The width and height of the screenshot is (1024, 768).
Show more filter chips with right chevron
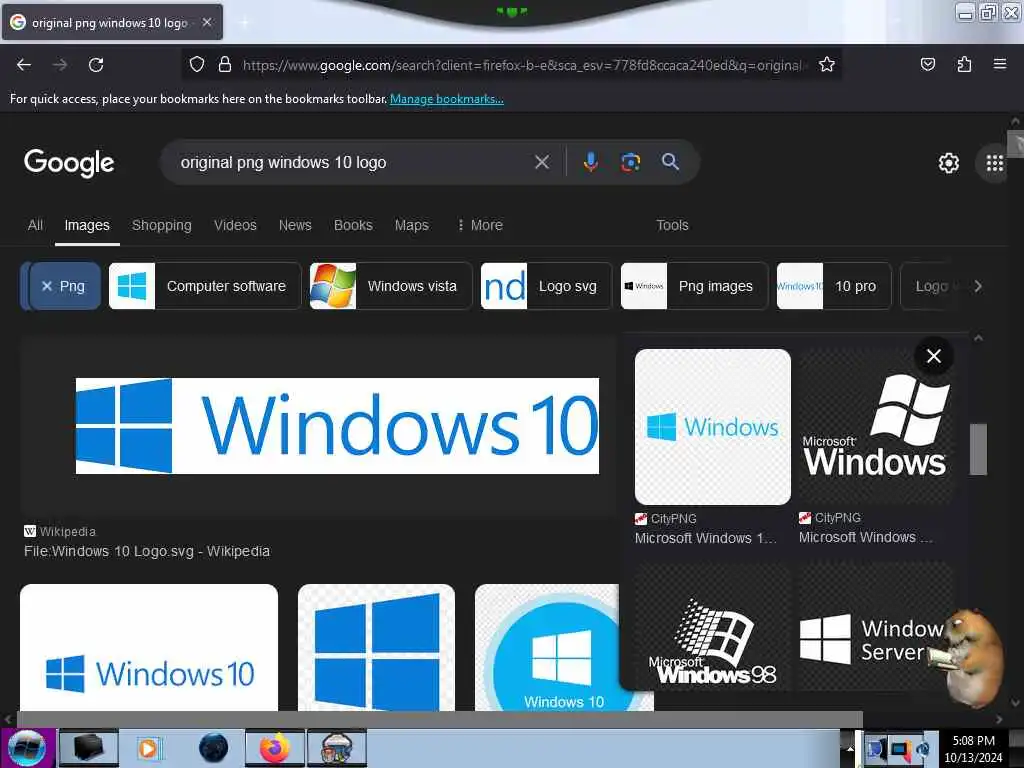click(978, 286)
